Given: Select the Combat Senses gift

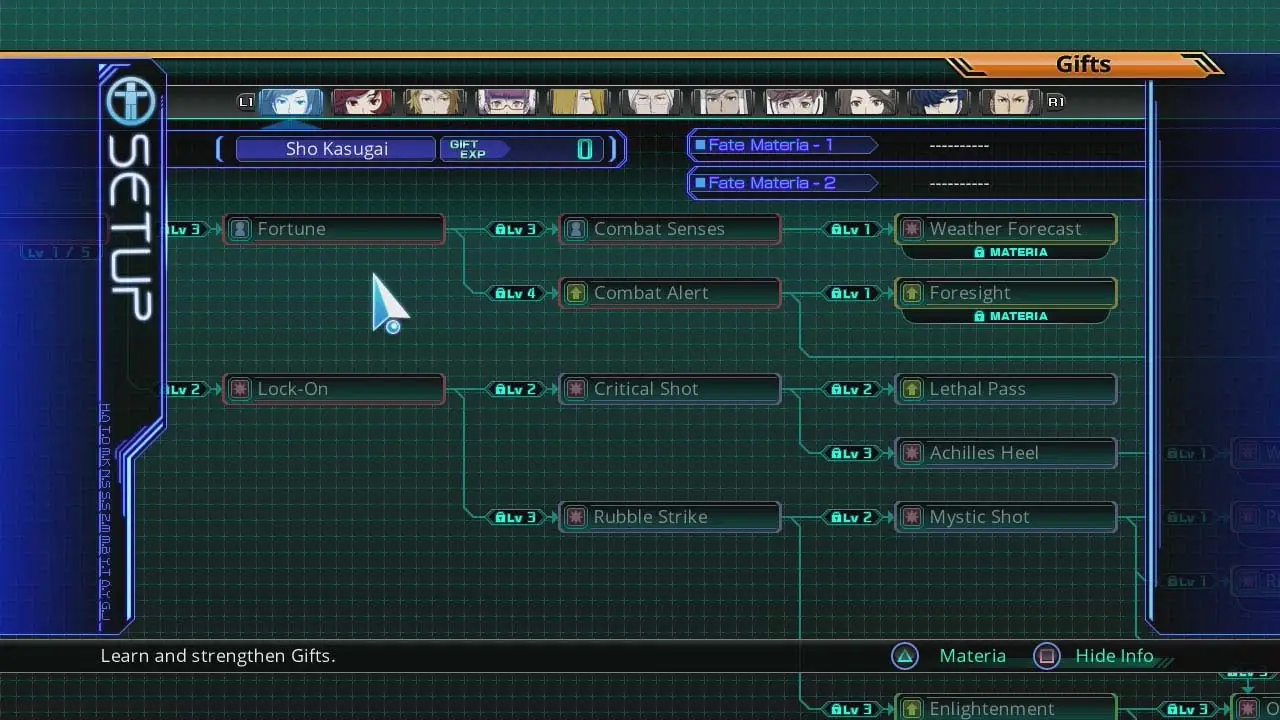Looking at the screenshot, I should pyautogui.click(x=670, y=229).
